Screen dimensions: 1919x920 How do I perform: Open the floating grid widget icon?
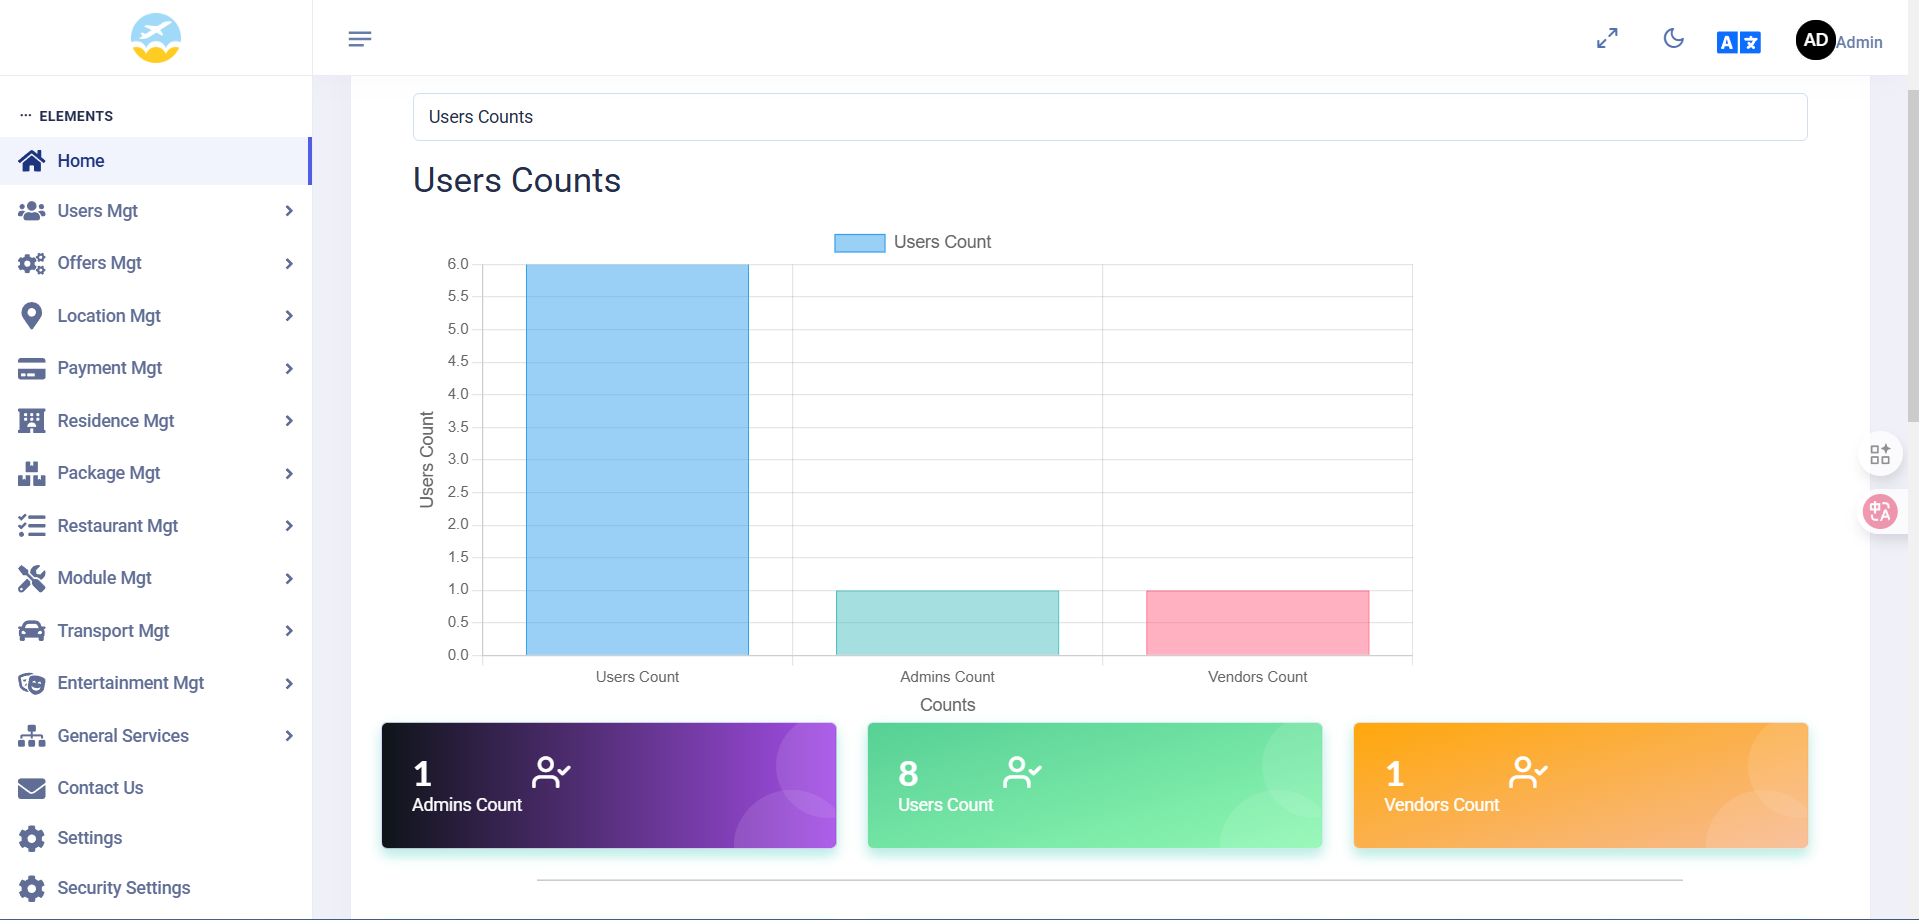tap(1880, 455)
